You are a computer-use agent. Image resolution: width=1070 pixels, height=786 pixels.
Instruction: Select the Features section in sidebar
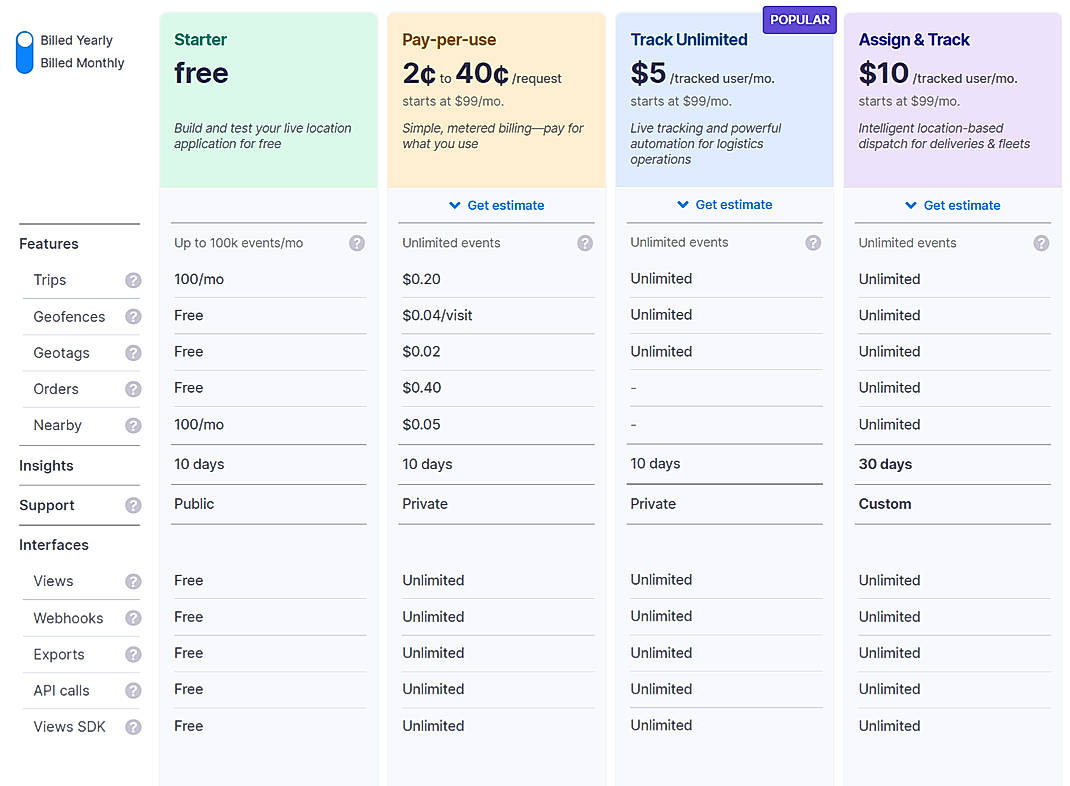coord(48,244)
